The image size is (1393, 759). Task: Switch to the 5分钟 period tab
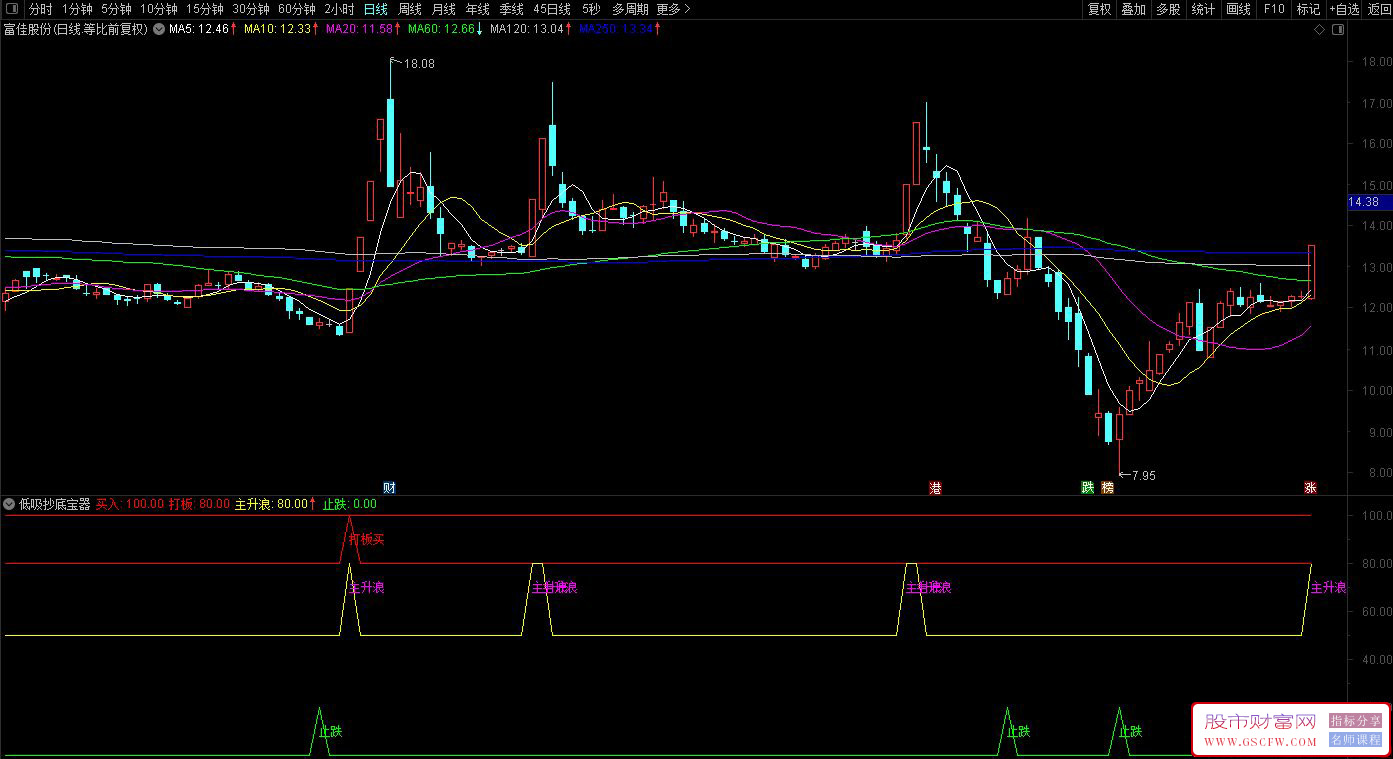point(116,9)
